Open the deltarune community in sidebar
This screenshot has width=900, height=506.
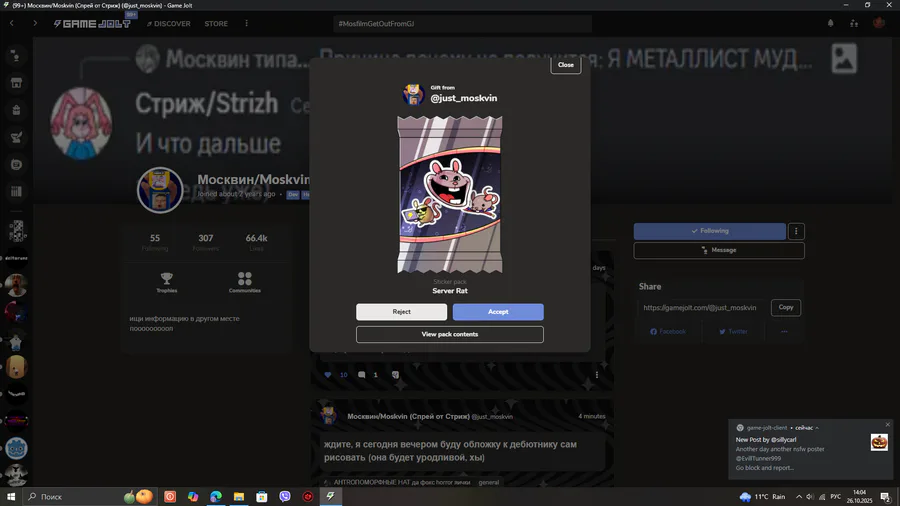pos(16,258)
